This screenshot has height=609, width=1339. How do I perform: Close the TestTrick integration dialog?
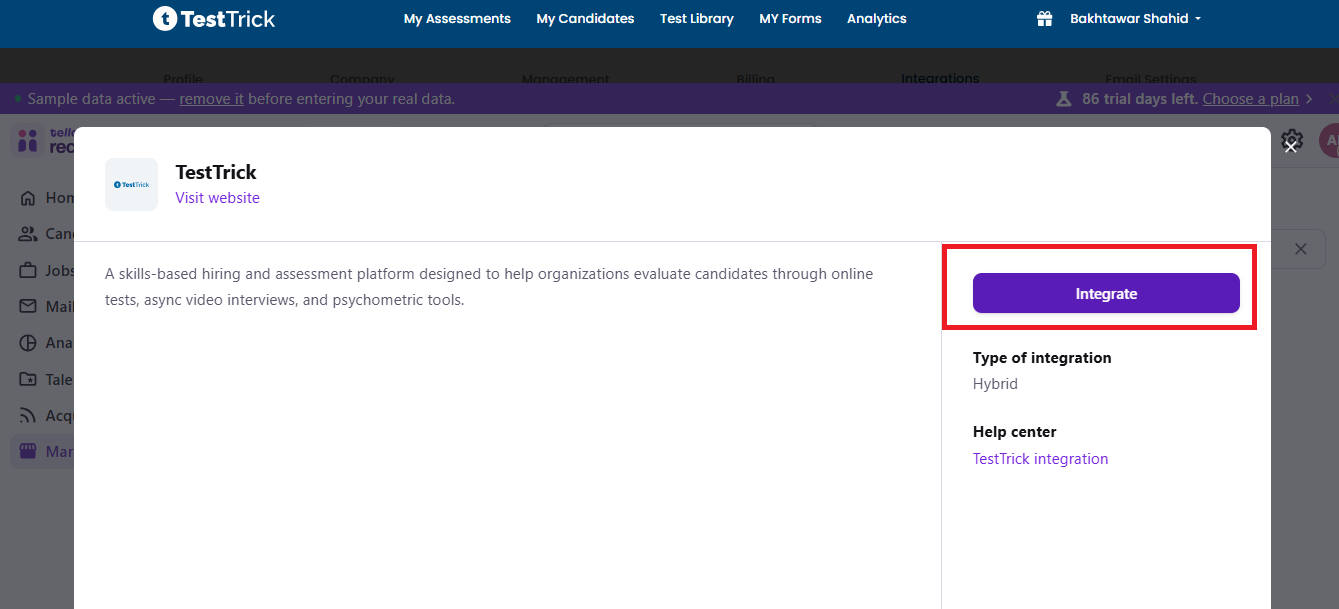[x=1290, y=146]
